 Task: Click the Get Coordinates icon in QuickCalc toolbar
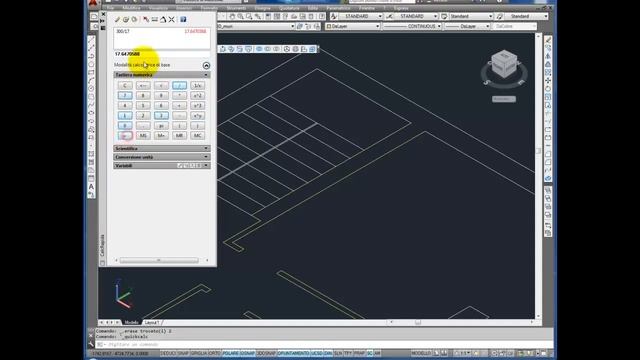coord(146,19)
